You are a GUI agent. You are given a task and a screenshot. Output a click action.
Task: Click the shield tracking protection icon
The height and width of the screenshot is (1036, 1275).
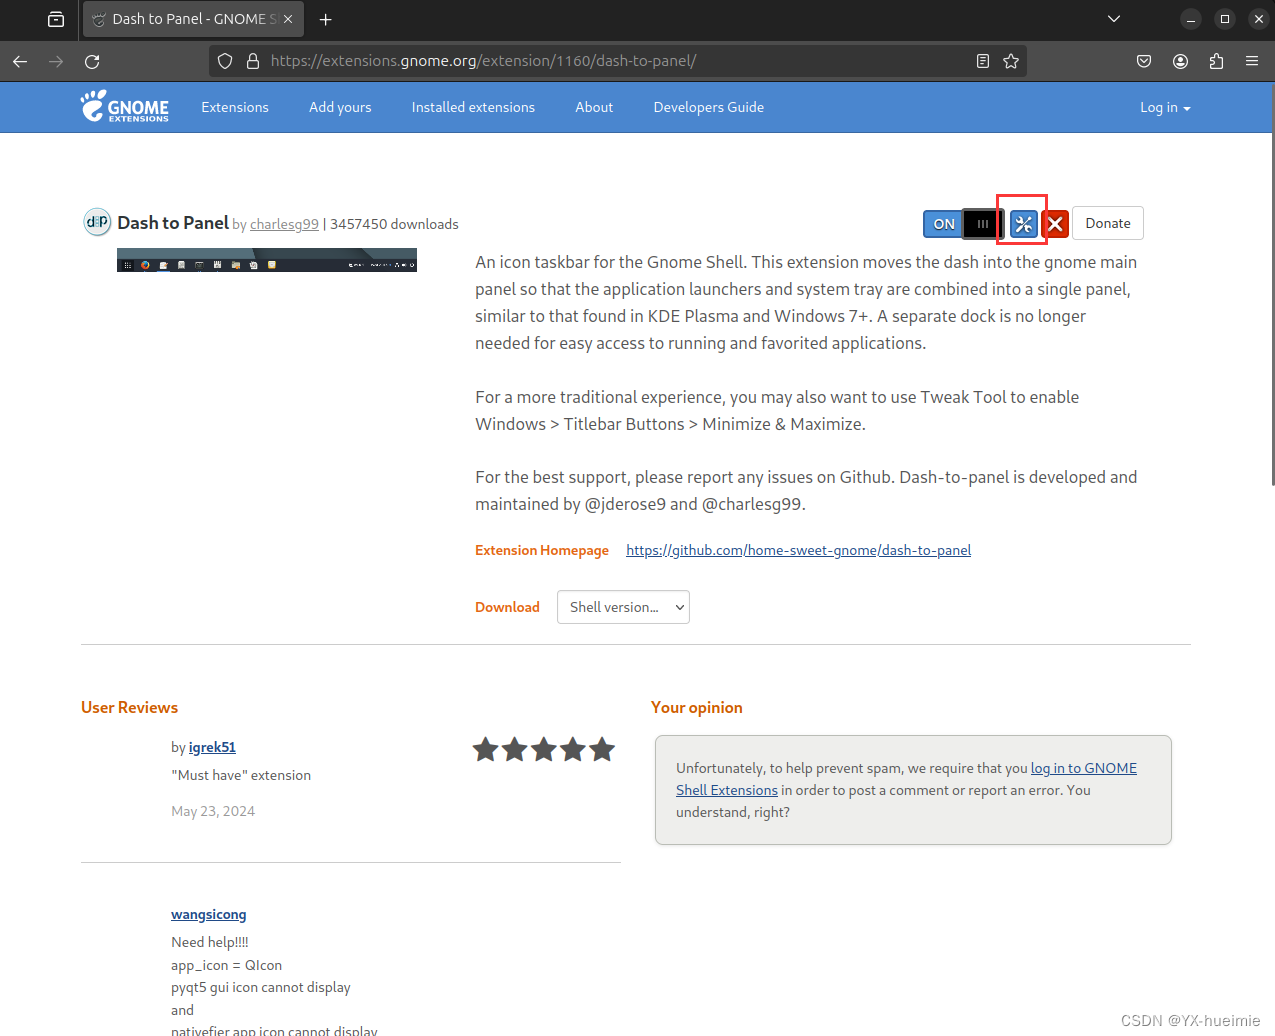coord(225,61)
